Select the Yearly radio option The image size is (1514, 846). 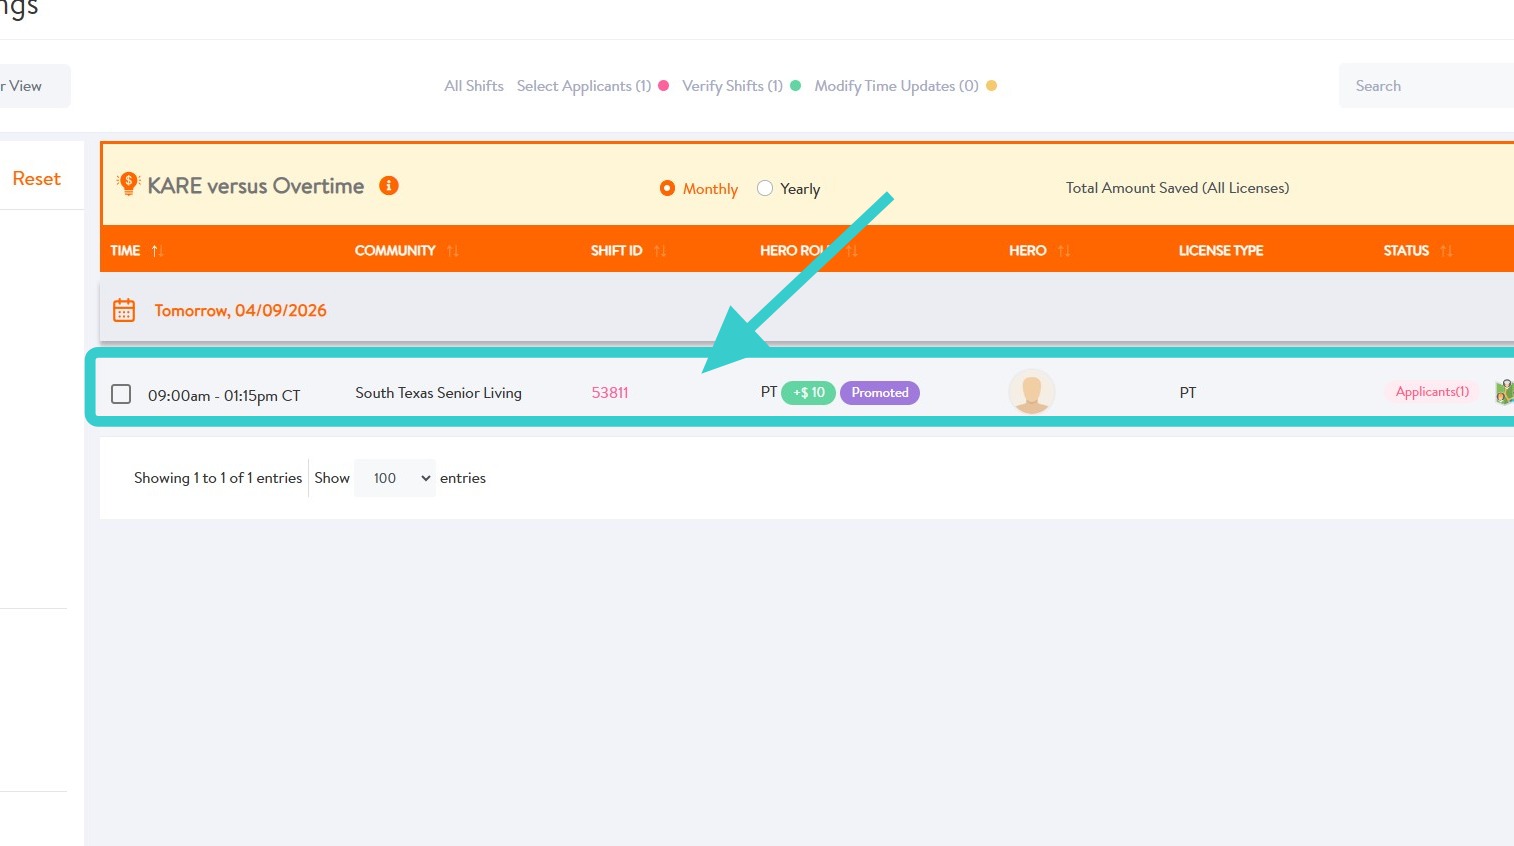coord(765,188)
